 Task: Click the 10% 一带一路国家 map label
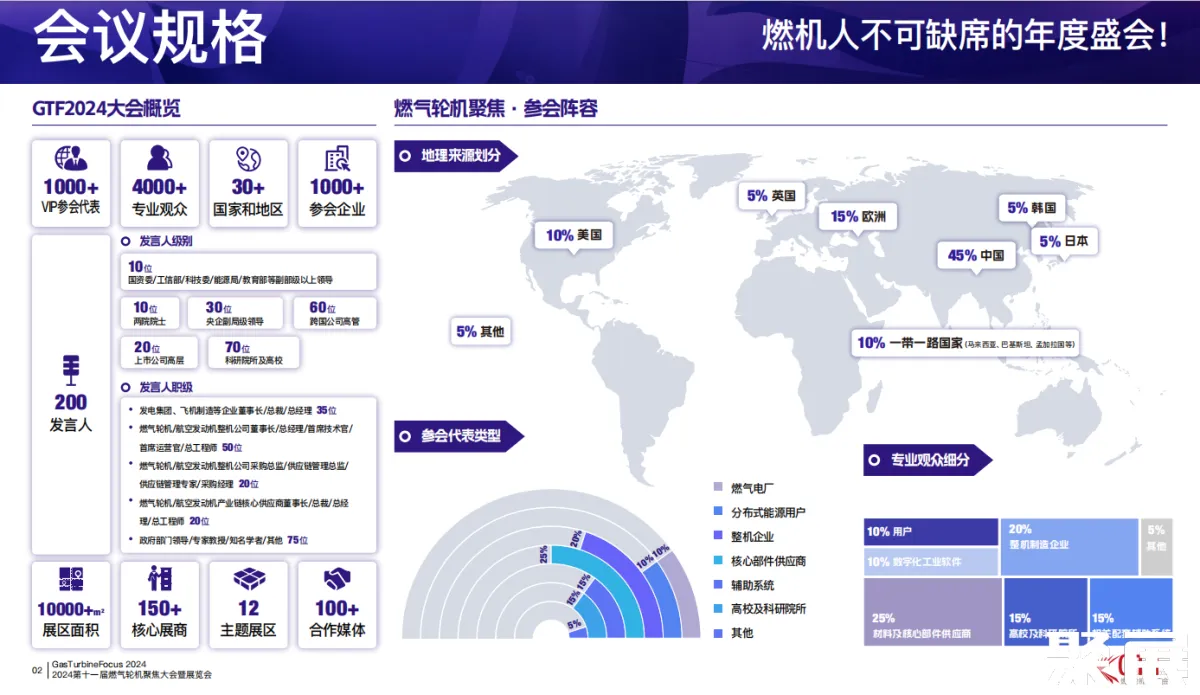(966, 343)
